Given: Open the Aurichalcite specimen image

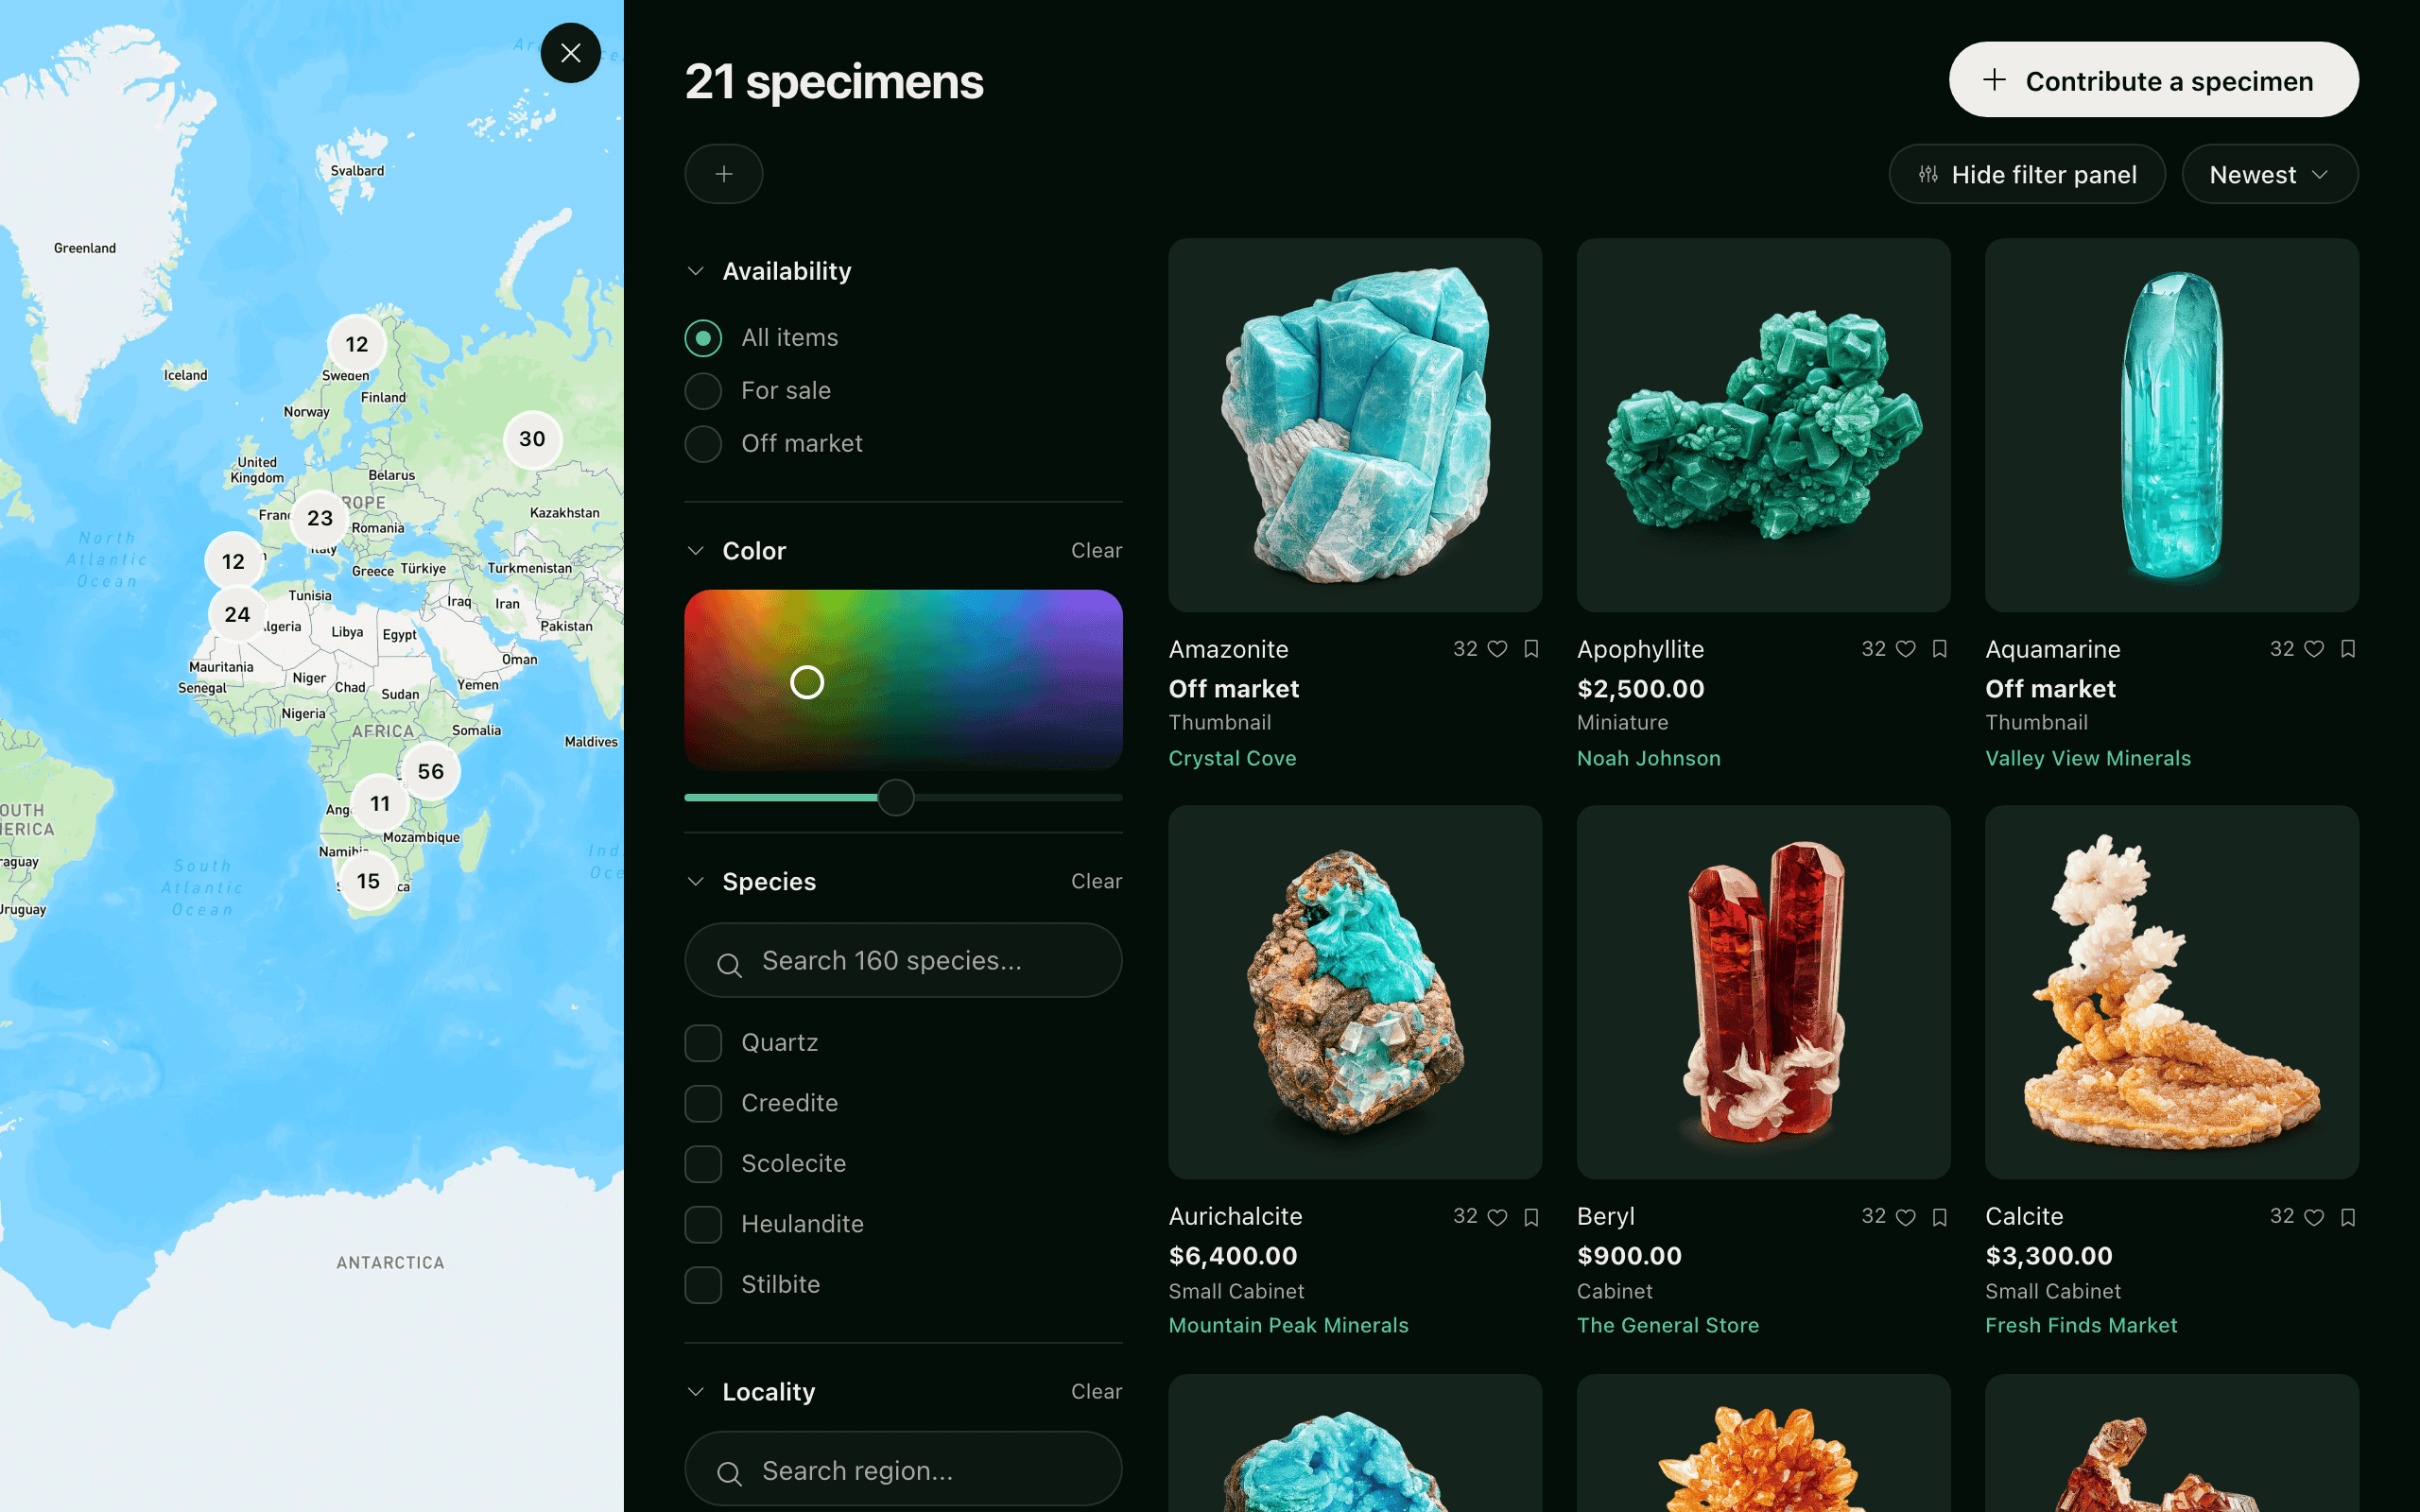Looking at the screenshot, I should click(x=1355, y=992).
